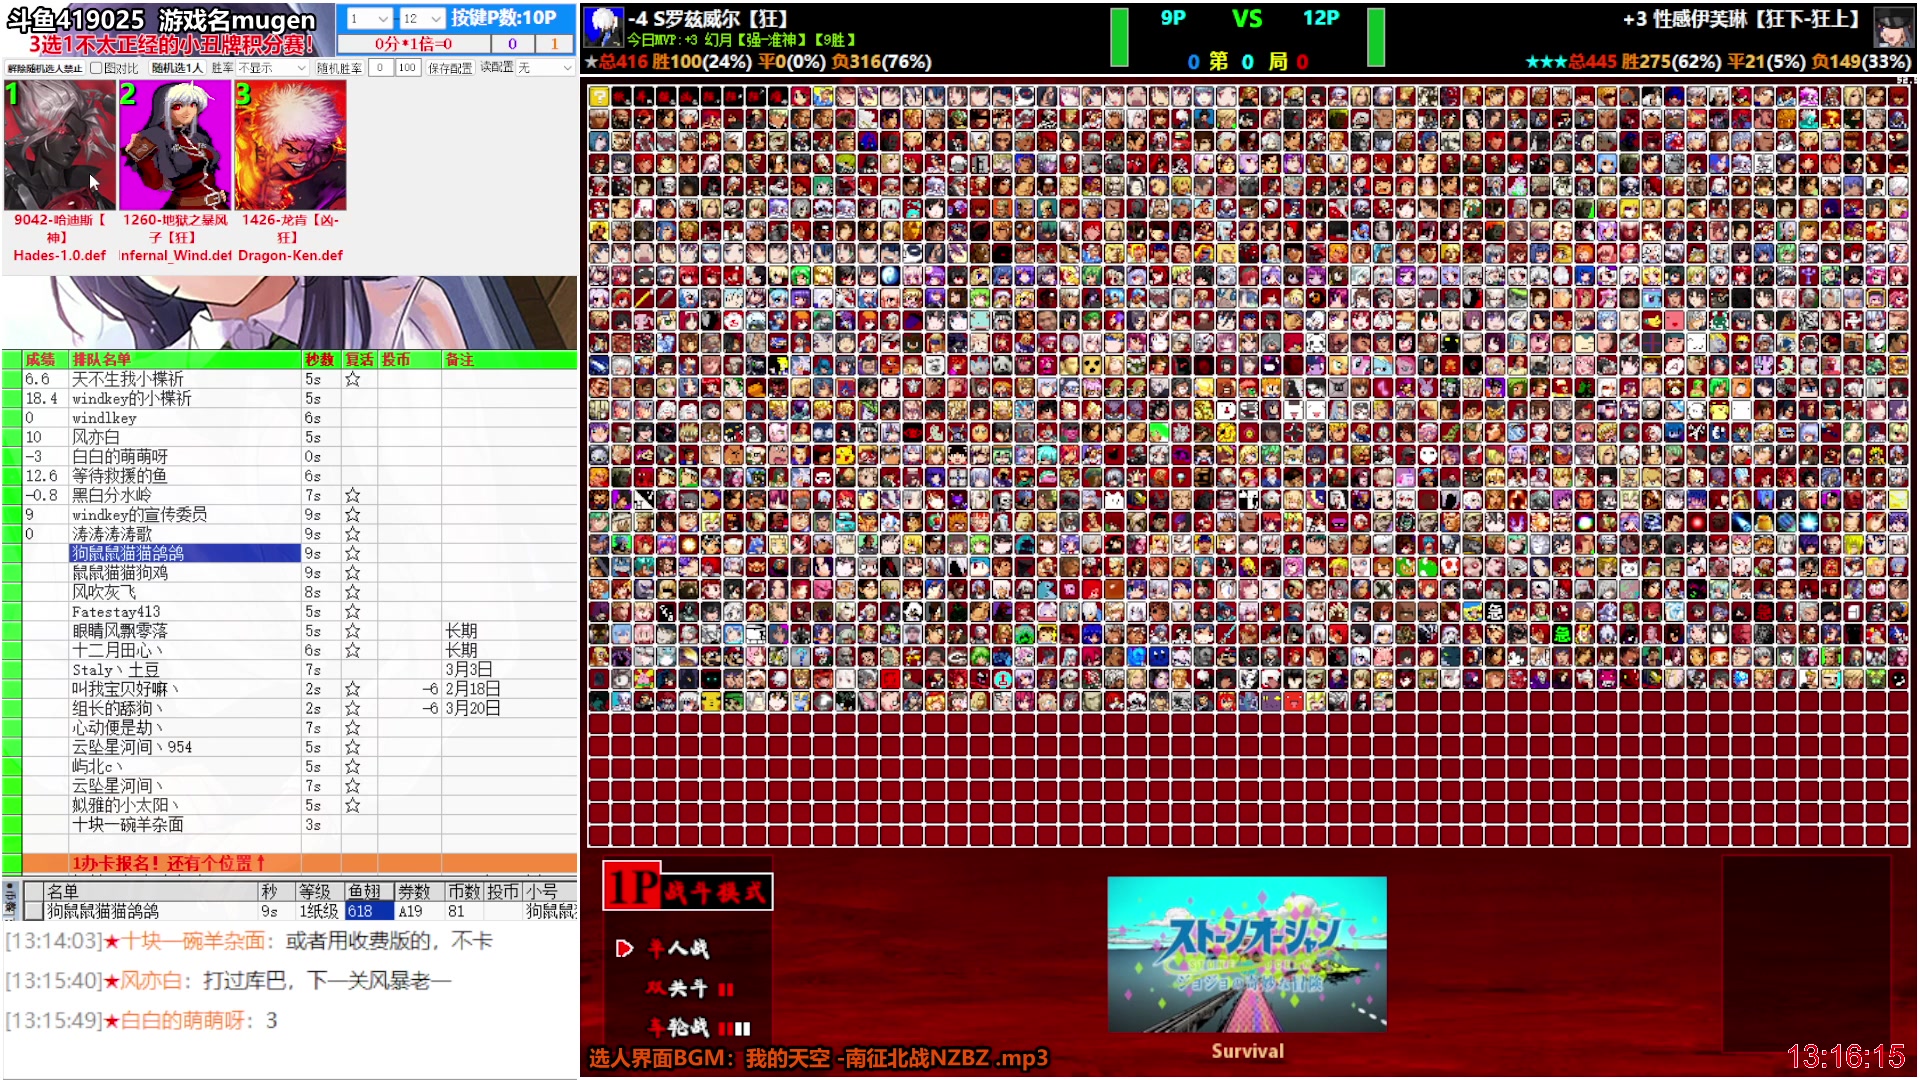This screenshot has height=1080, width=1920.
Task: Select character portrait 3 龙肯 Dragon-Ken
Action: pyautogui.click(x=290, y=145)
